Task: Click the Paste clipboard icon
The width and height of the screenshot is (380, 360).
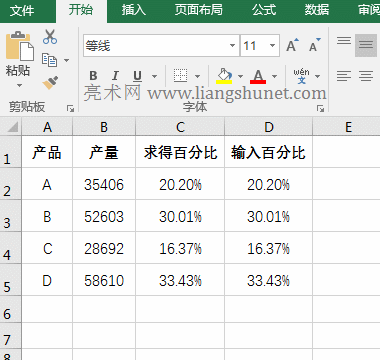Action: point(20,46)
